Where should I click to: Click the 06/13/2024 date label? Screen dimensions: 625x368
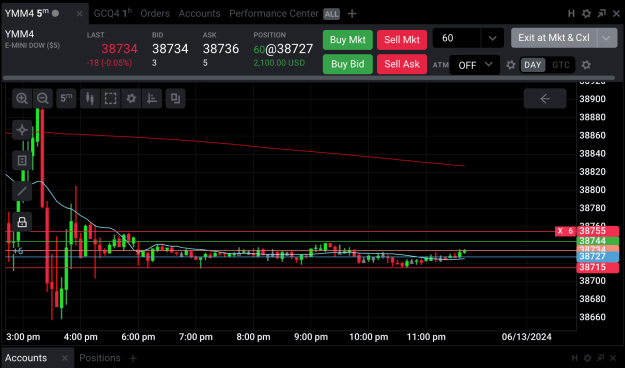(x=526, y=337)
